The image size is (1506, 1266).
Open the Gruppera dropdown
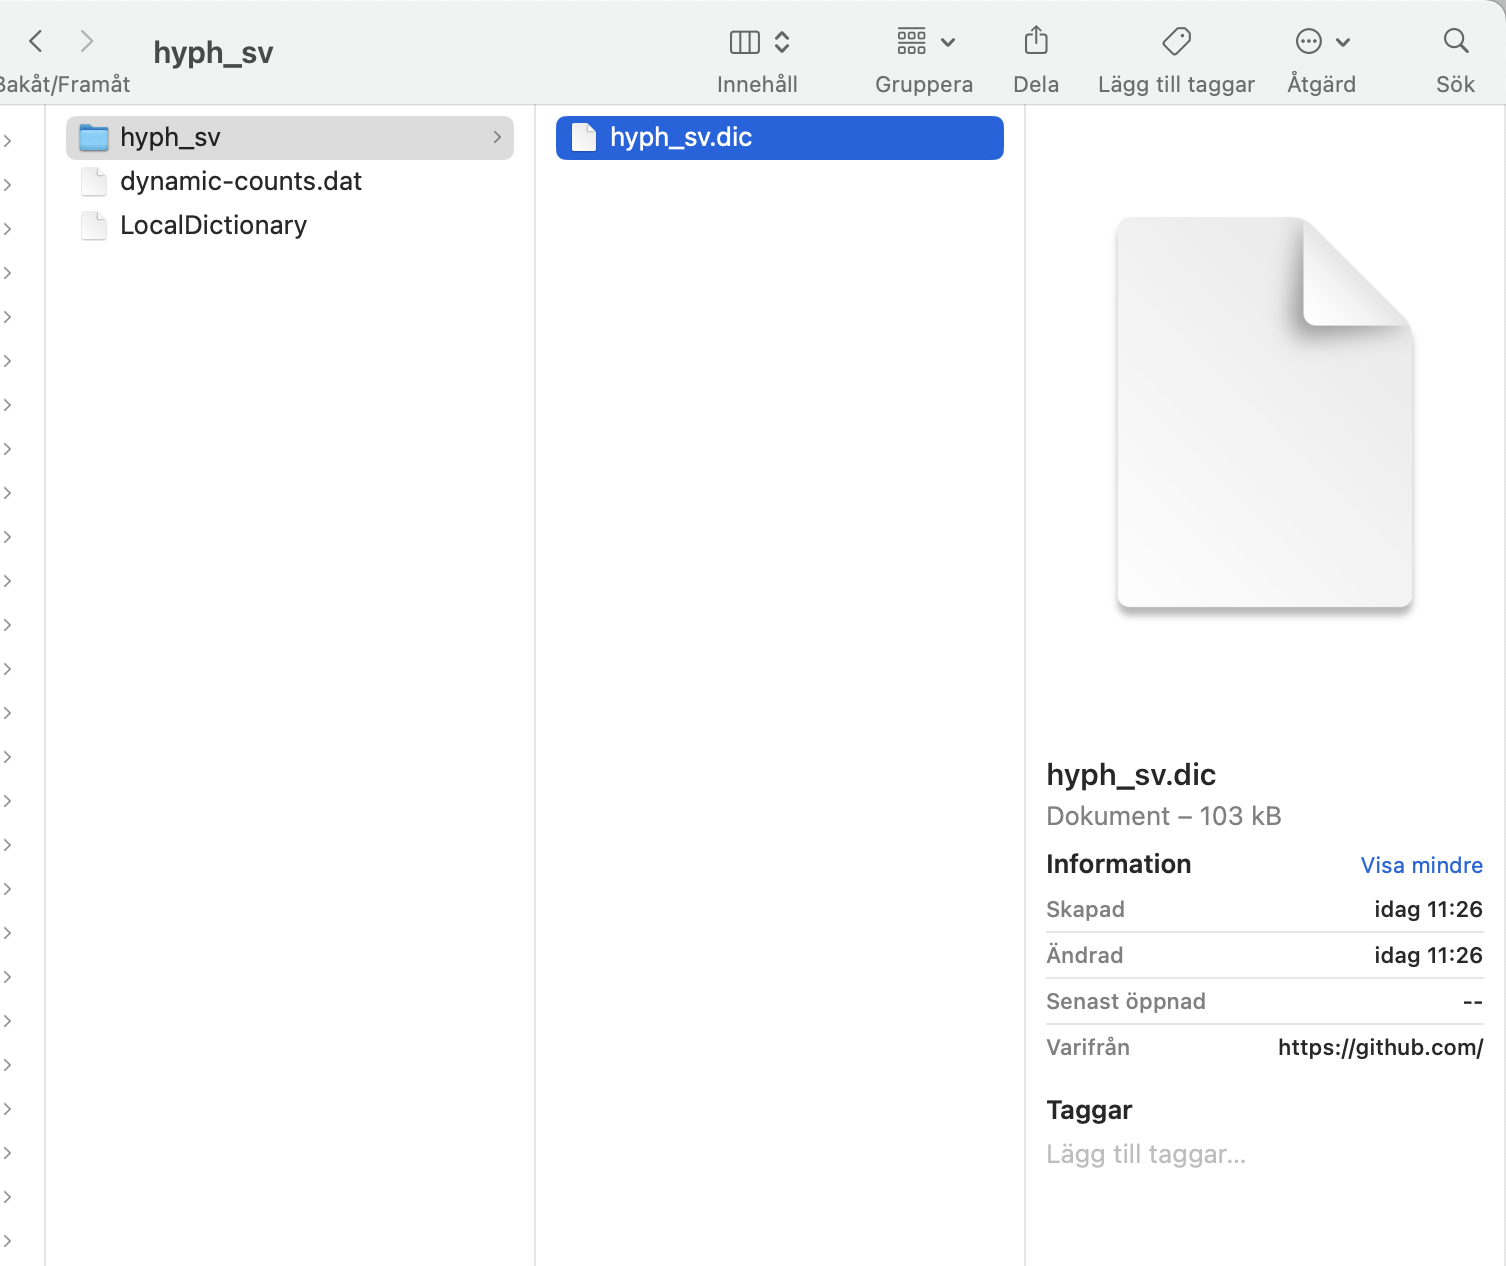(921, 41)
